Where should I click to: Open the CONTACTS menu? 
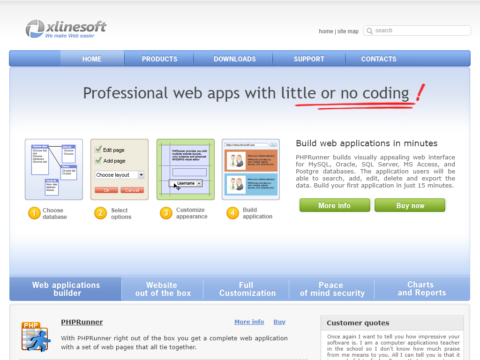[379, 59]
